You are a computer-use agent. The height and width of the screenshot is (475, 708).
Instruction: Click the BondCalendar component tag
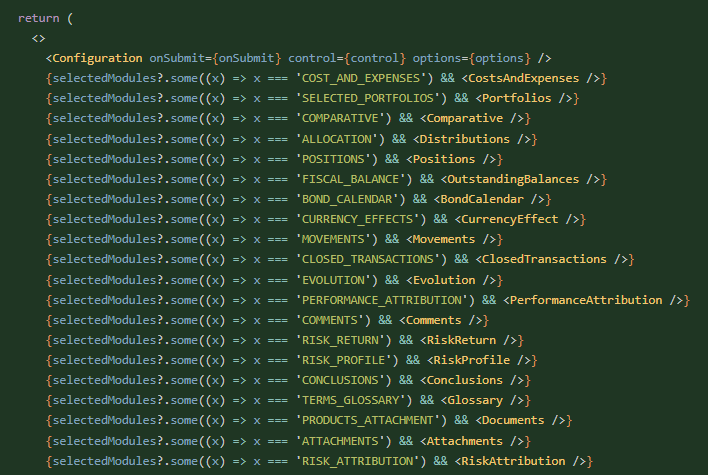(x=482, y=199)
